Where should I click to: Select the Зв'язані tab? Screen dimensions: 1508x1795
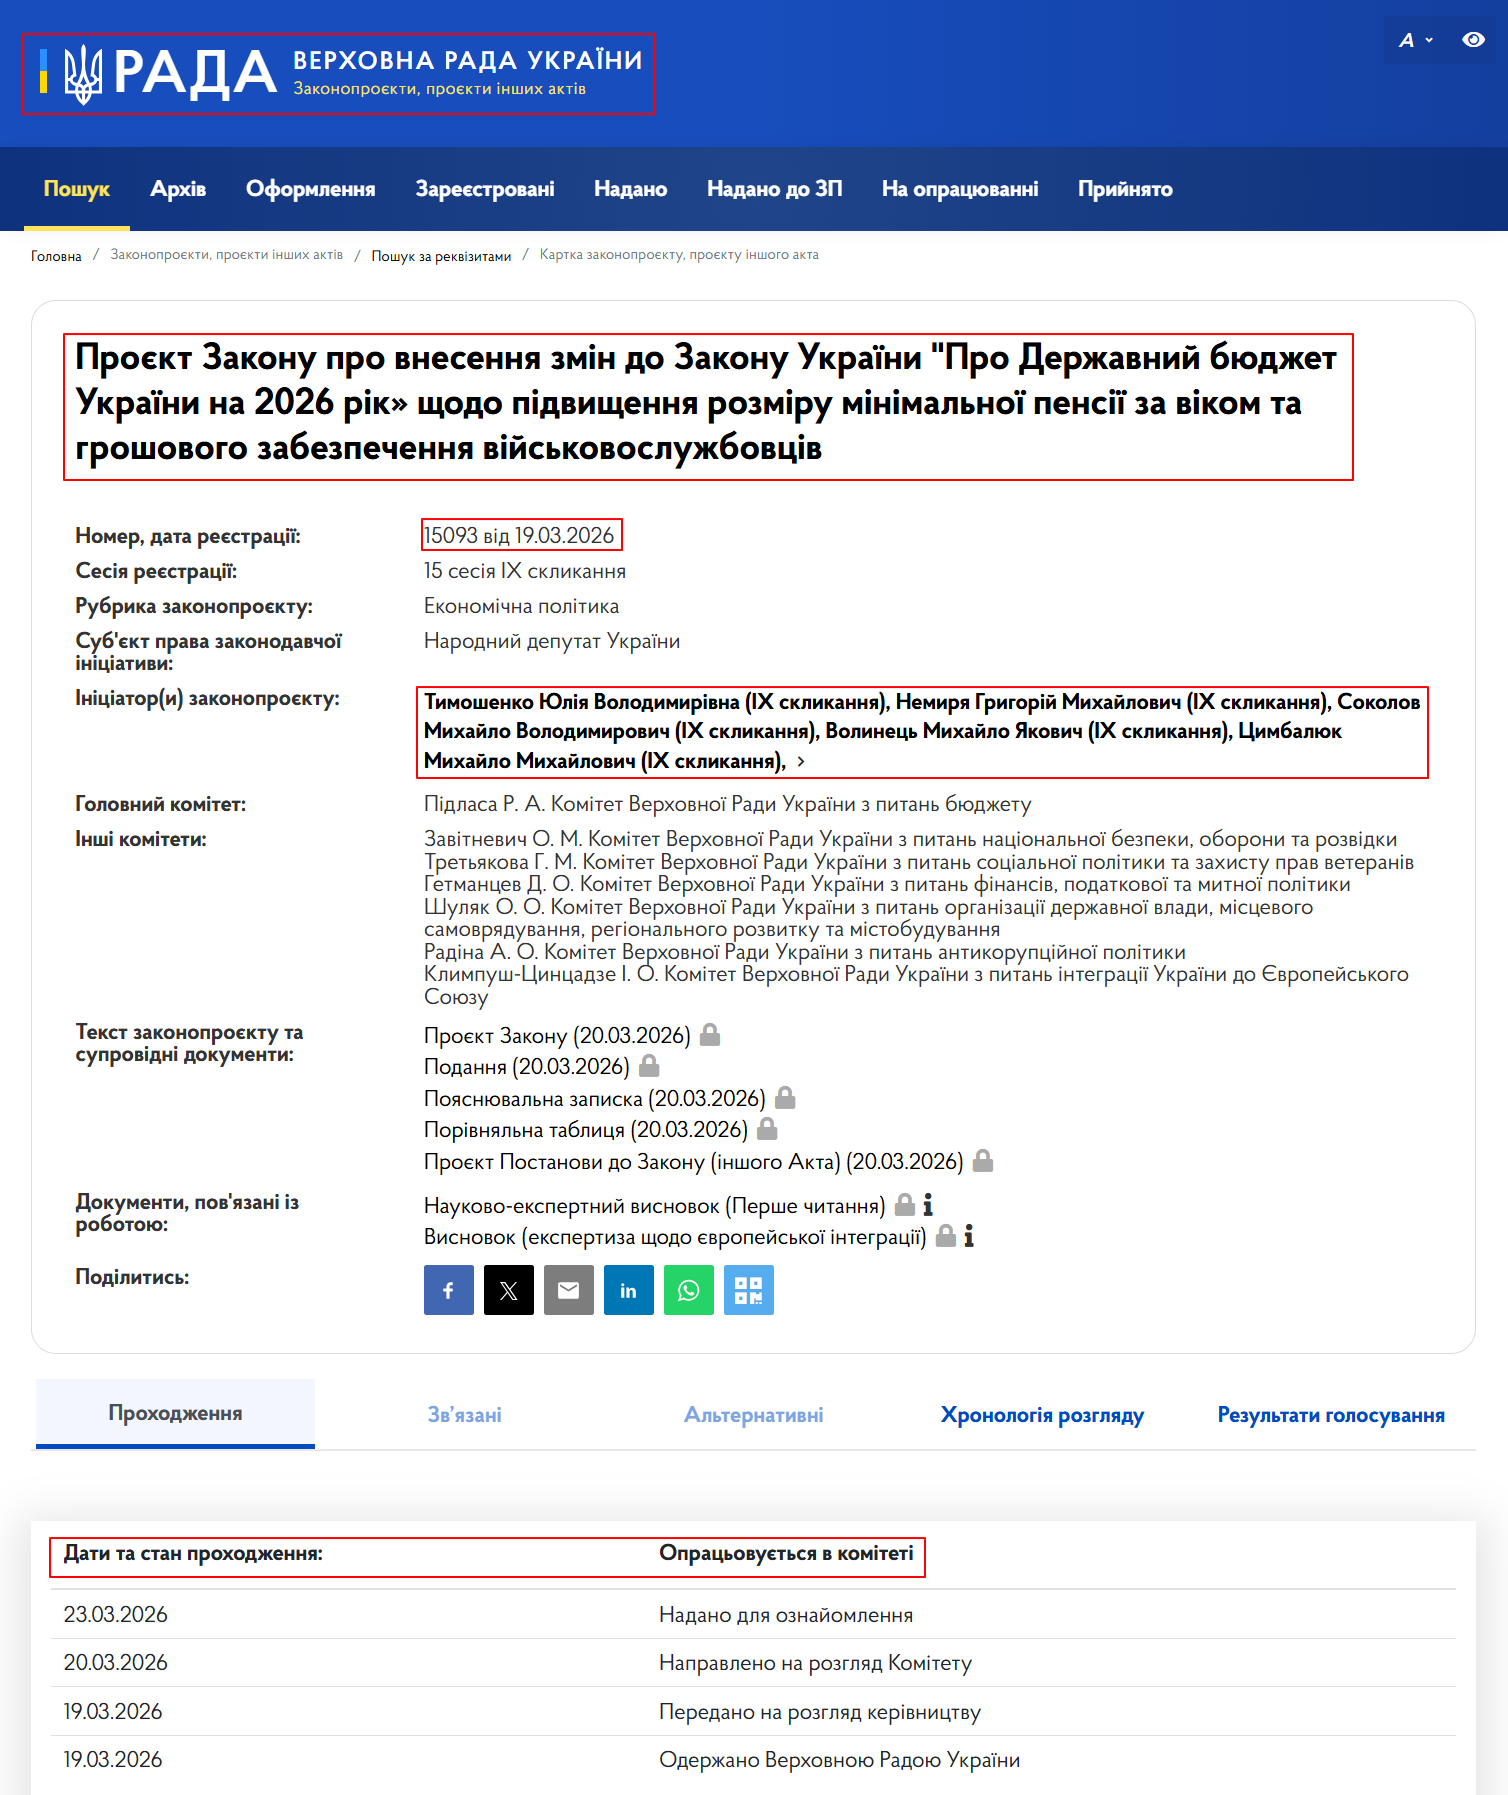point(464,1414)
